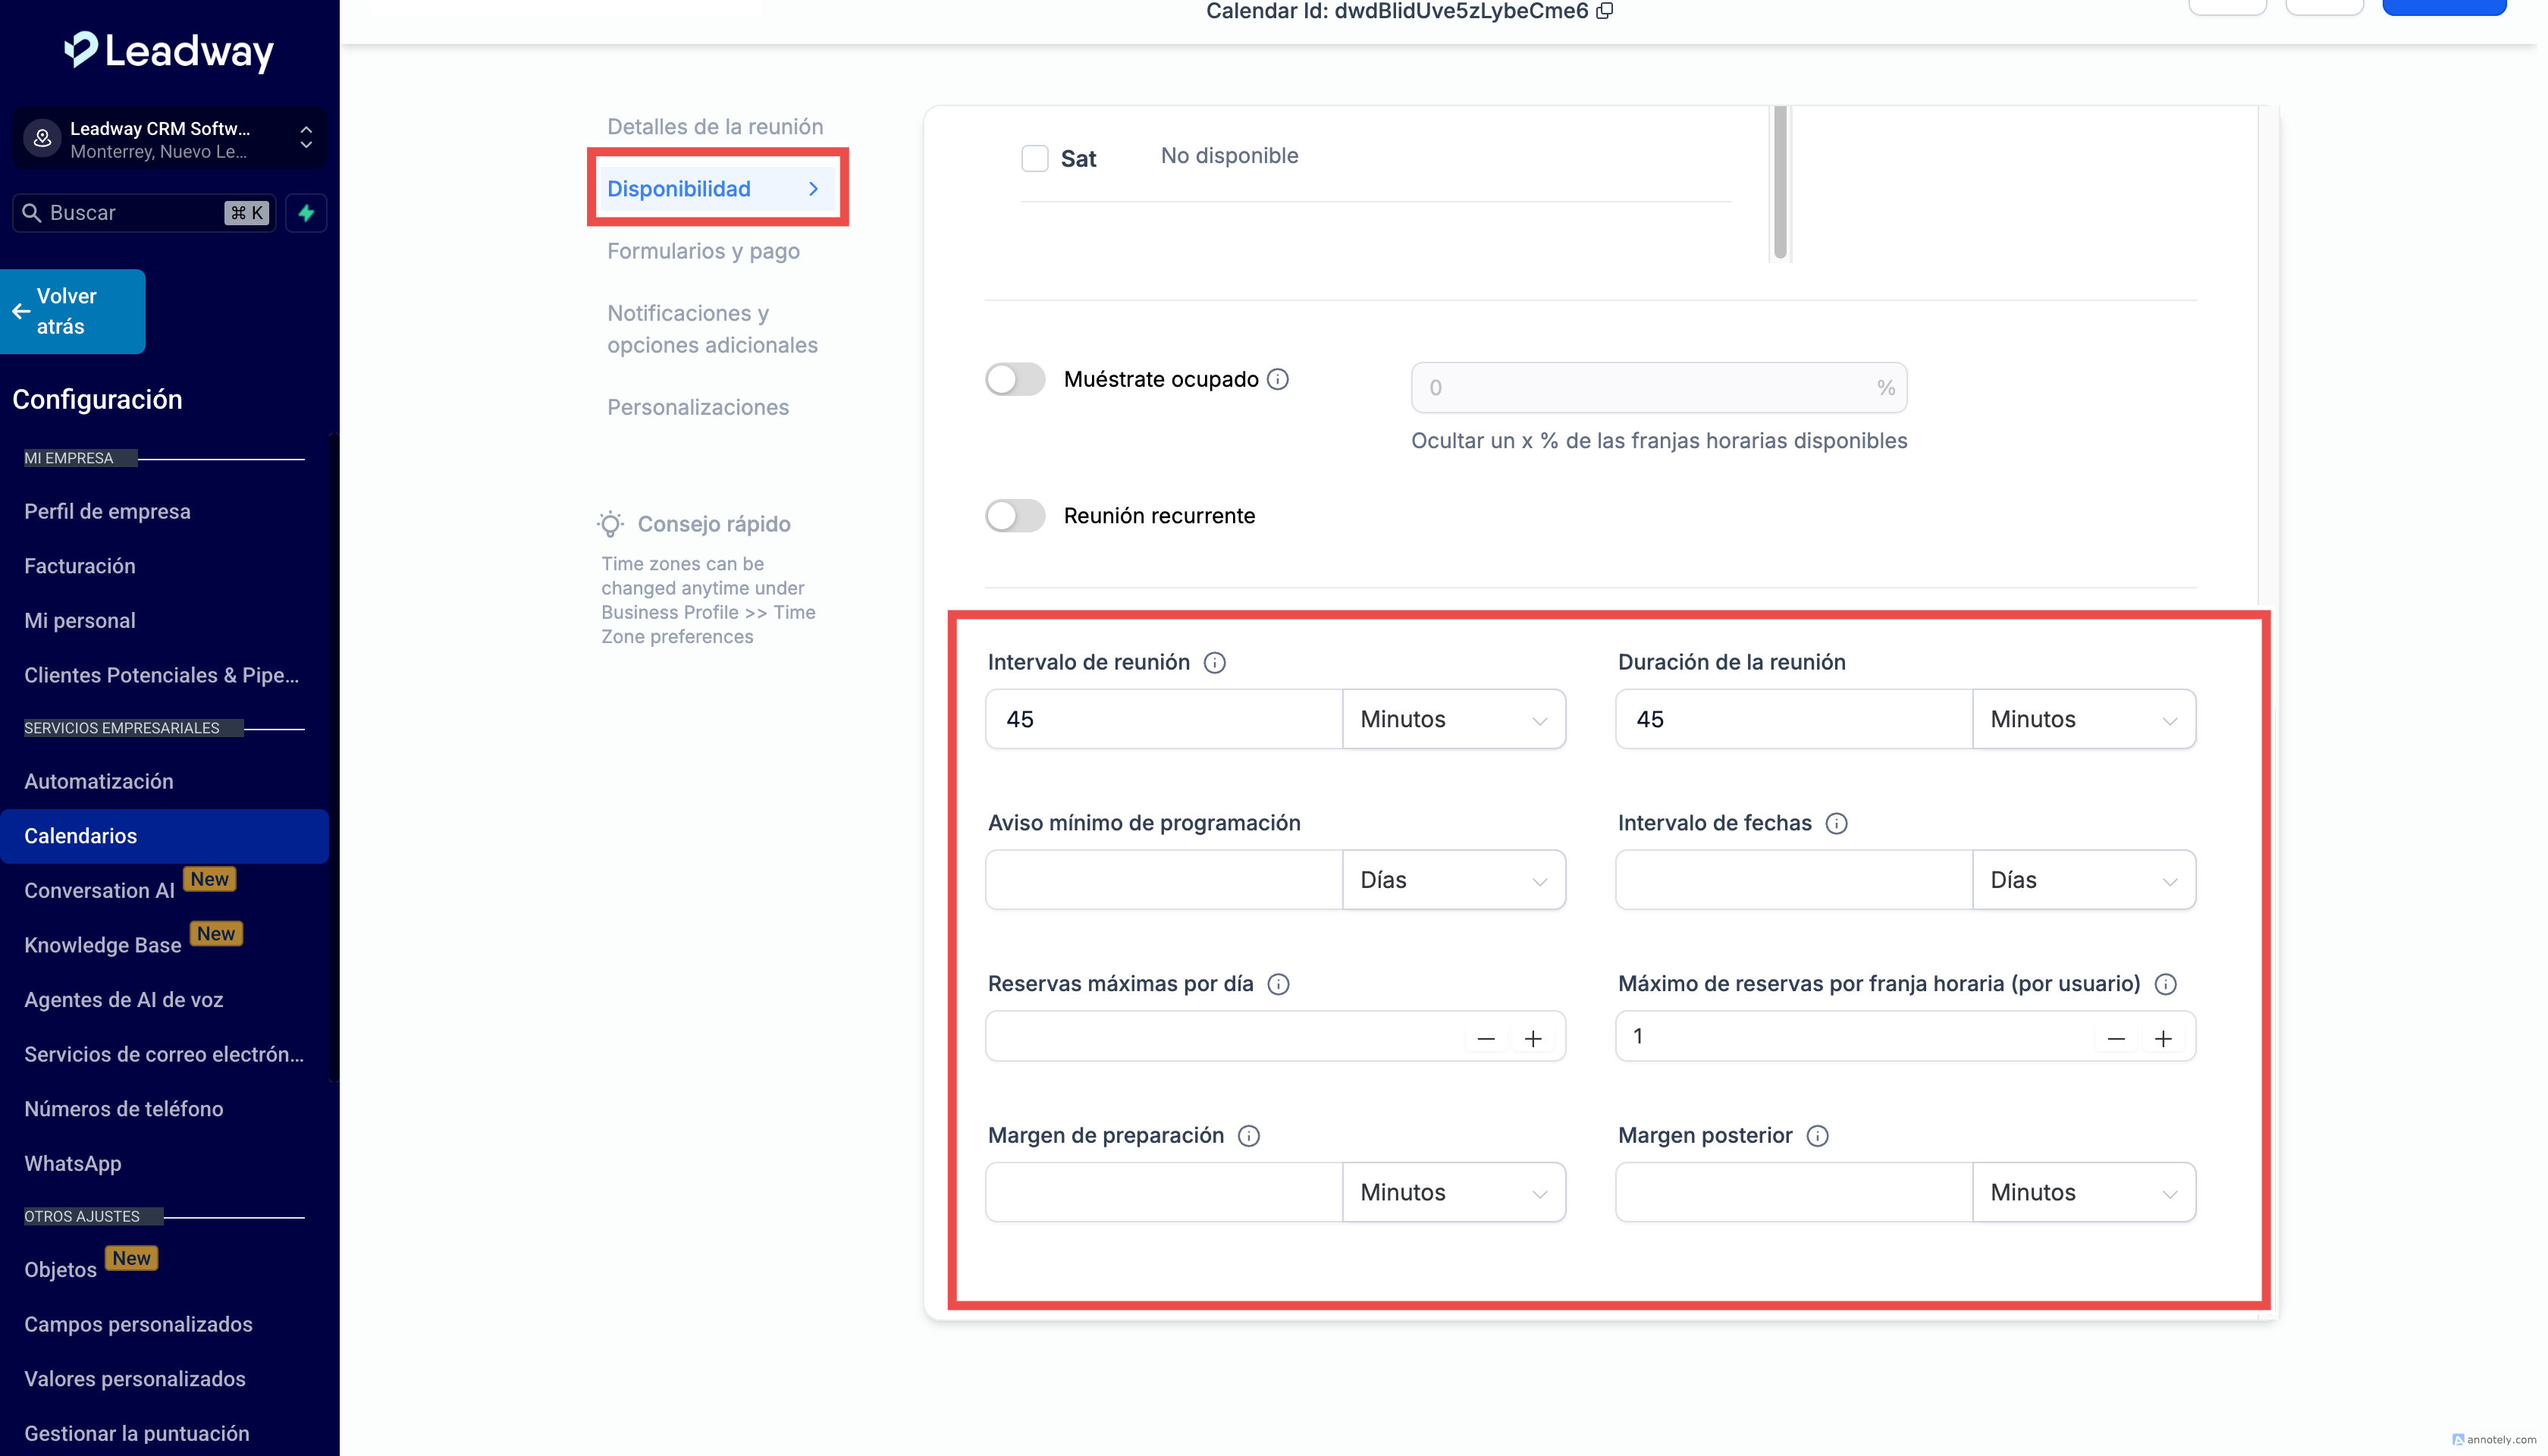Click info icon next to Intervalo de fechas
Screen dimensions: 2548x1456
point(1836,823)
